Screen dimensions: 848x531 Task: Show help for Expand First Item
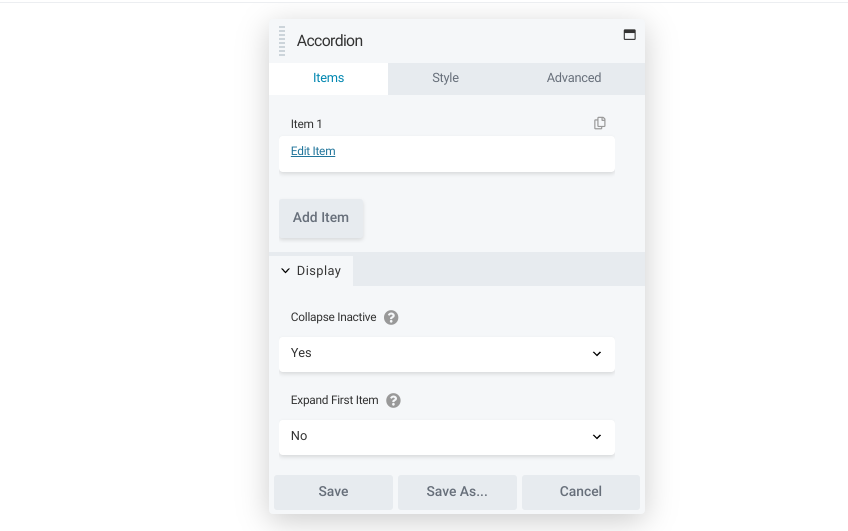[393, 401]
